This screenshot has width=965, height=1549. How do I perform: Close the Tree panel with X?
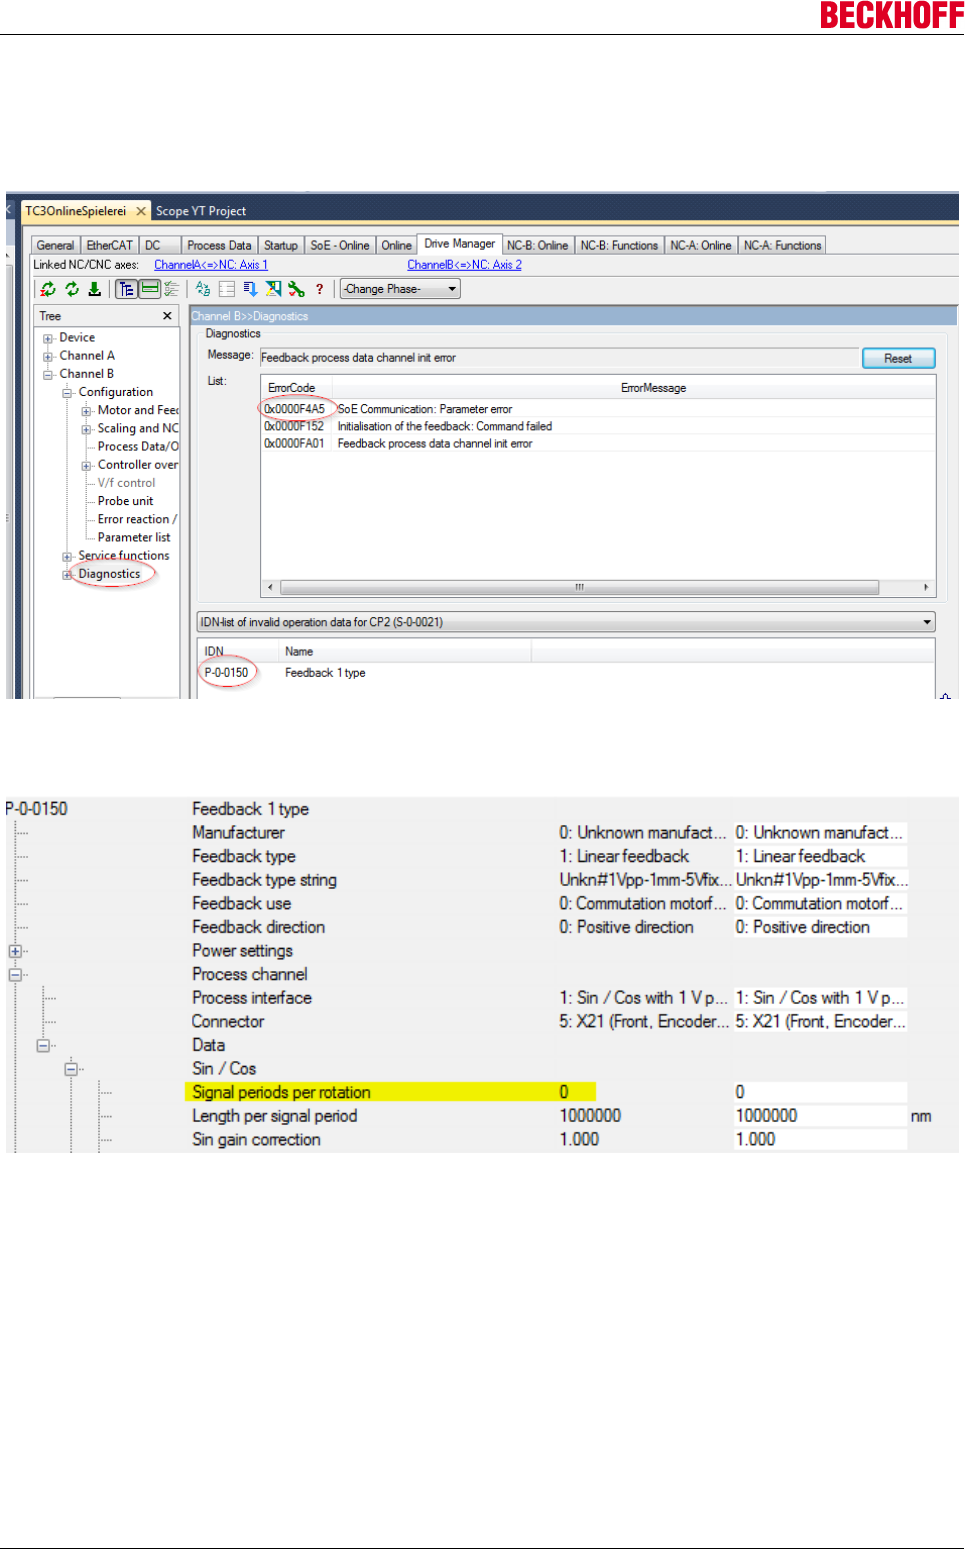pos(167,316)
